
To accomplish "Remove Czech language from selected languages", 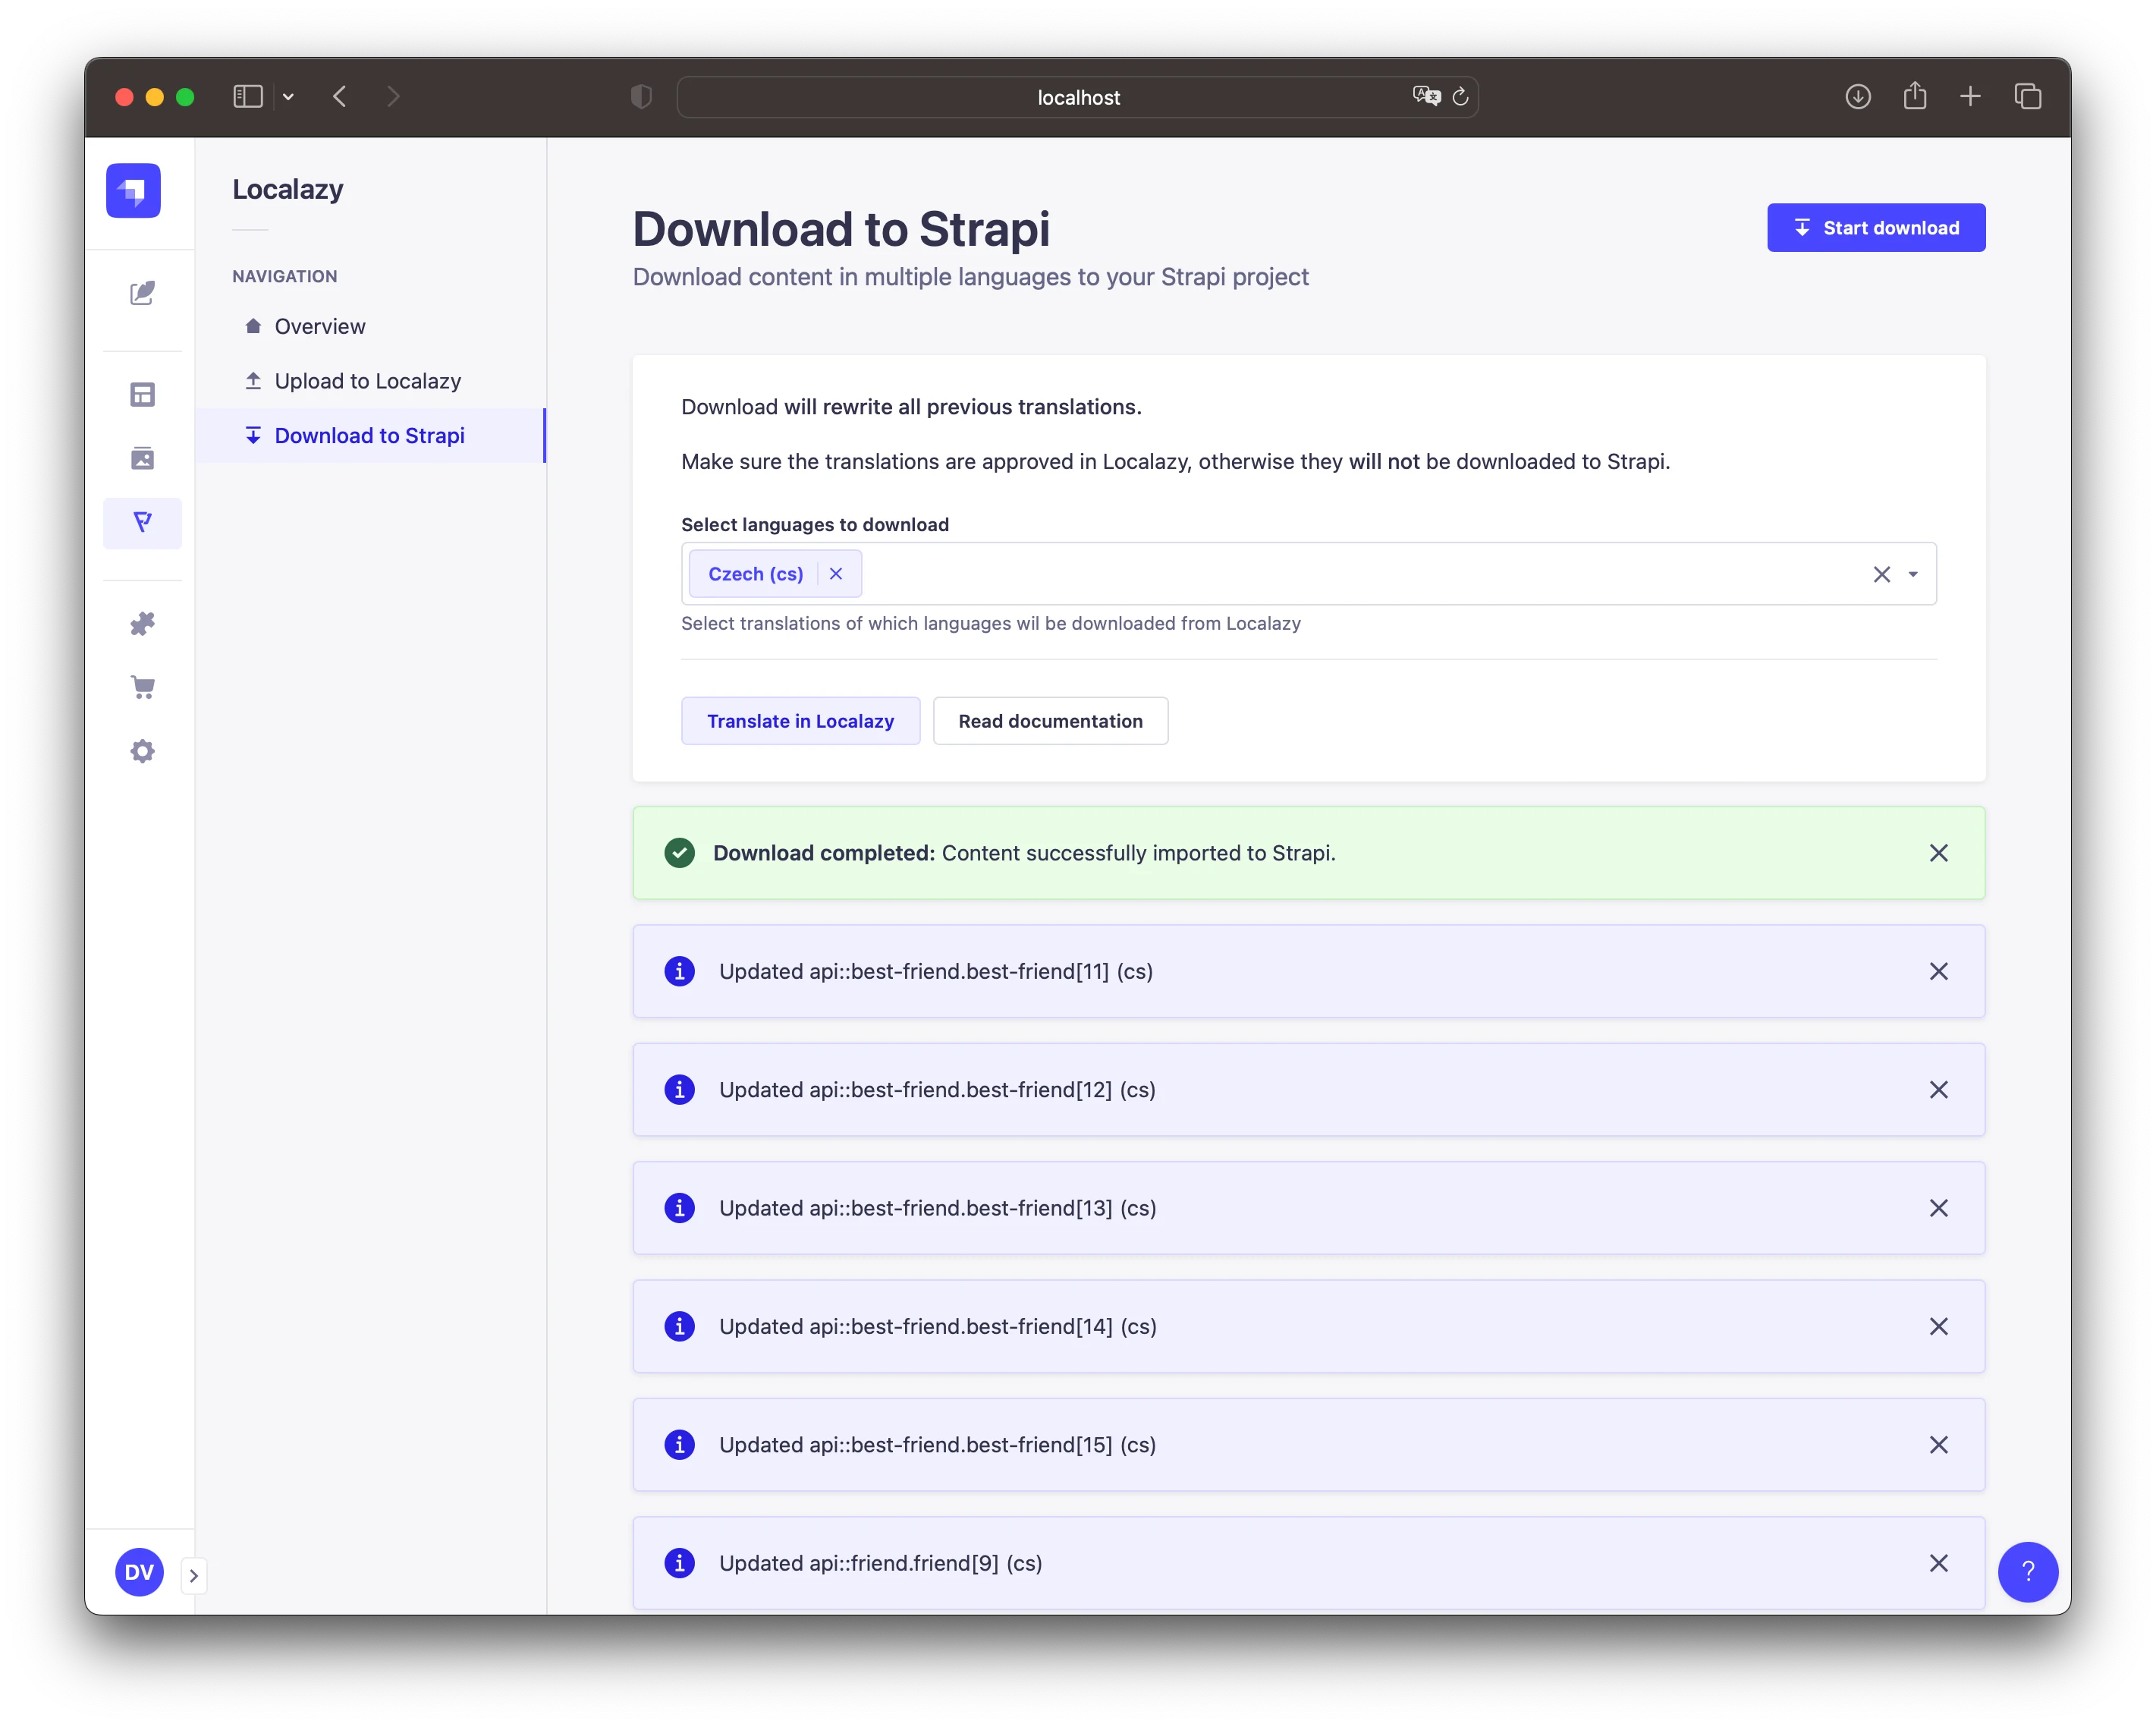I will click(x=837, y=573).
